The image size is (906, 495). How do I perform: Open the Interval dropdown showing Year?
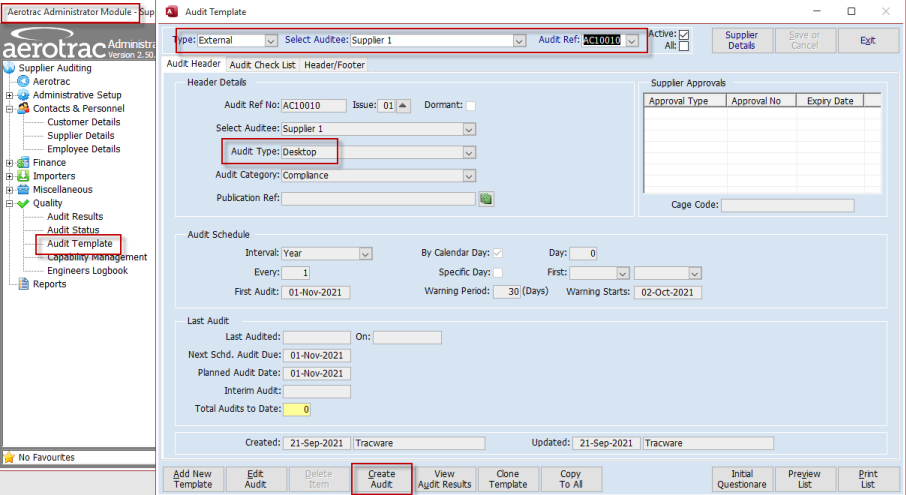[x=365, y=254]
